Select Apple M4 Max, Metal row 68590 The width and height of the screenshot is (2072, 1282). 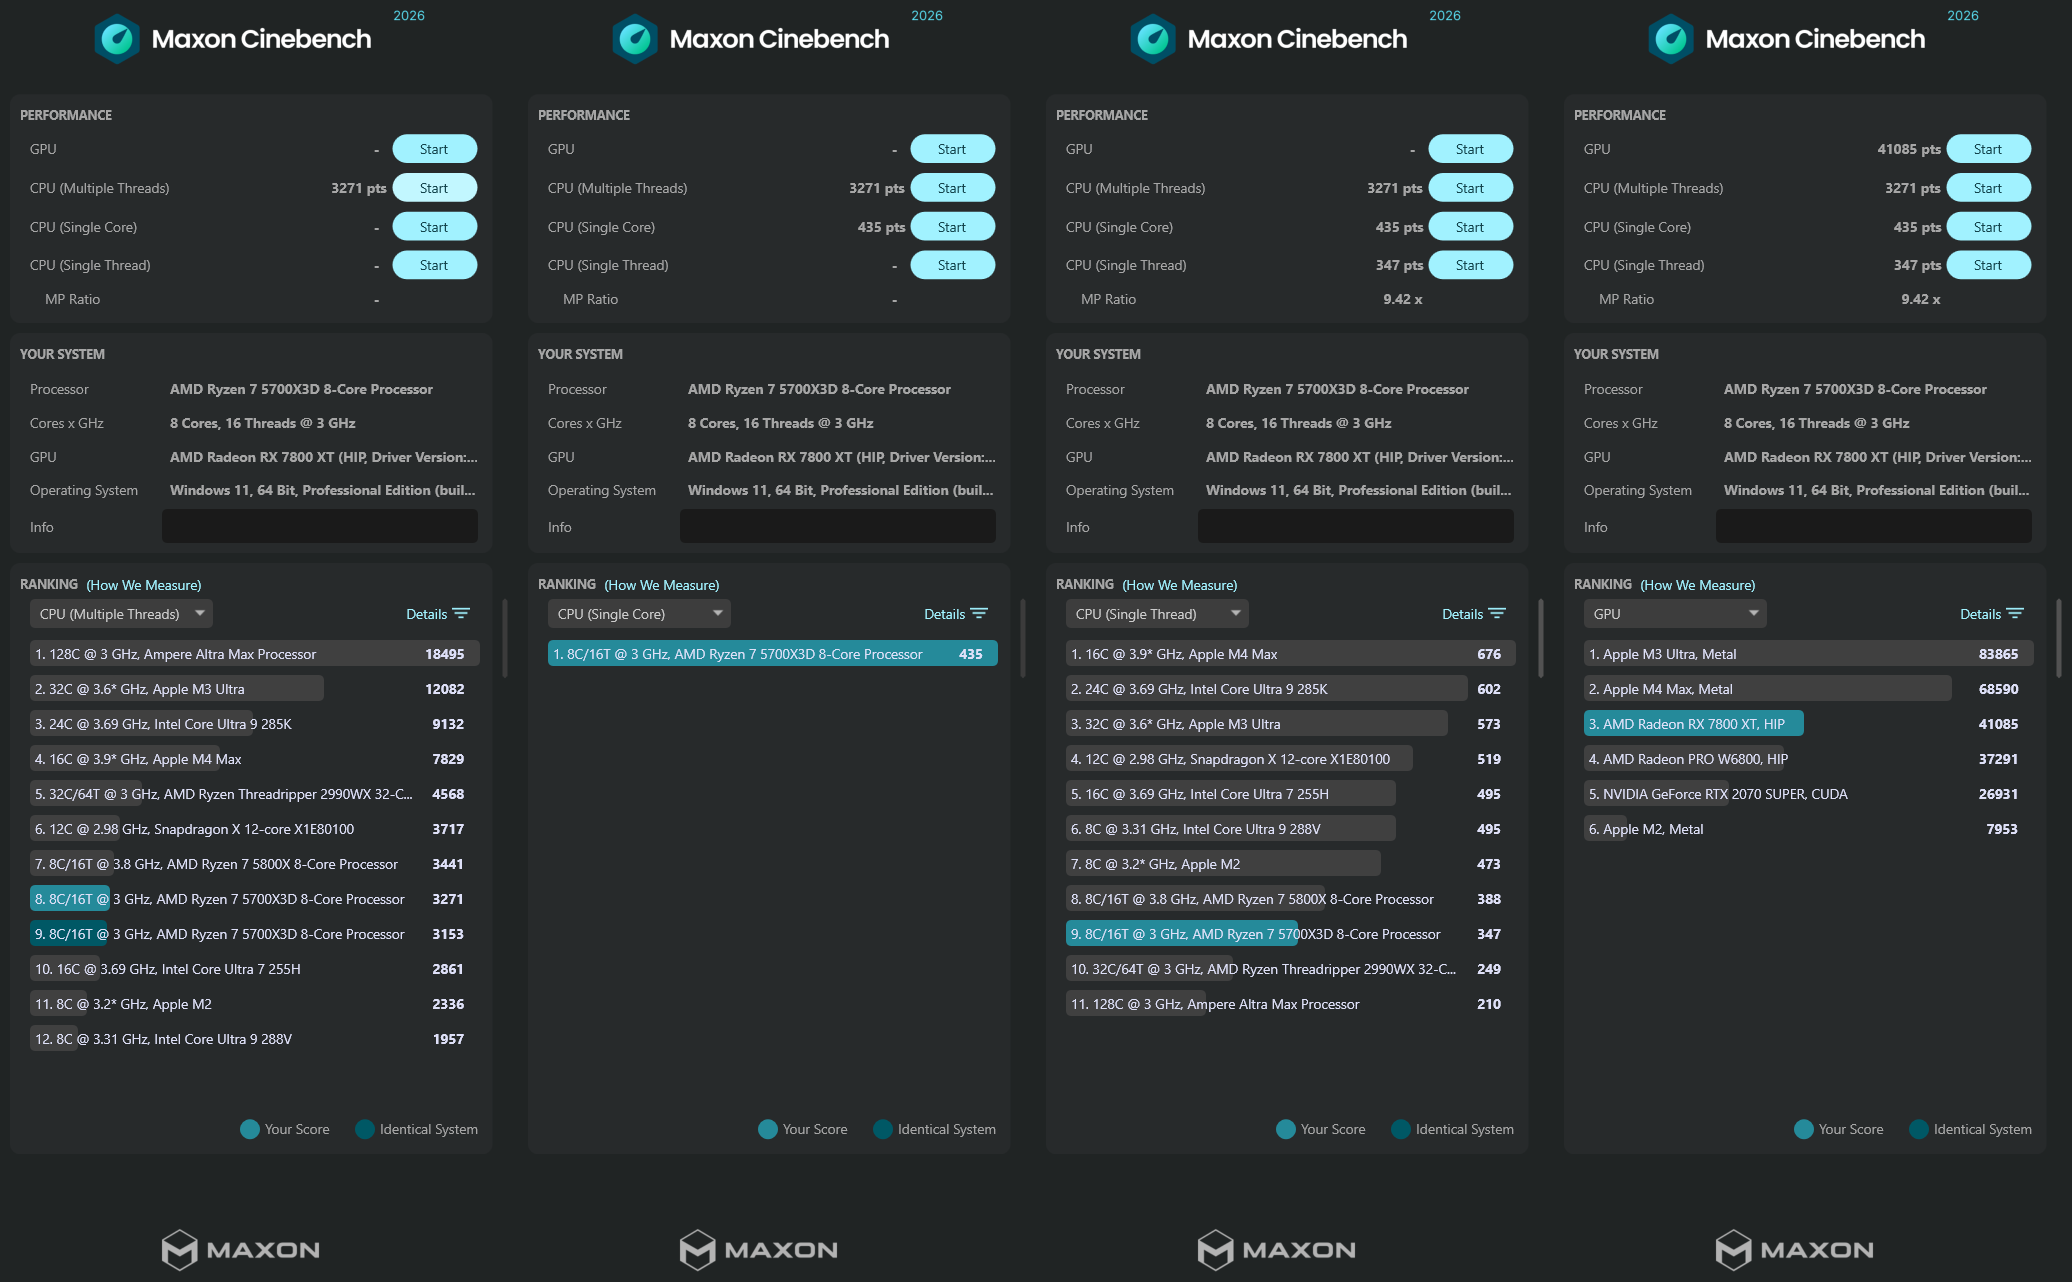coord(1809,689)
